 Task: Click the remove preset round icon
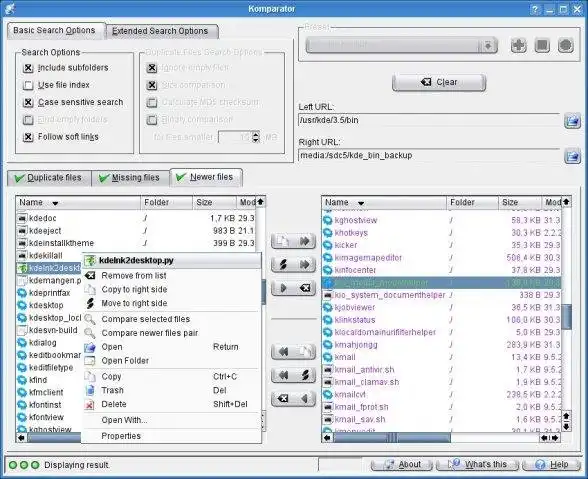point(566,46)
